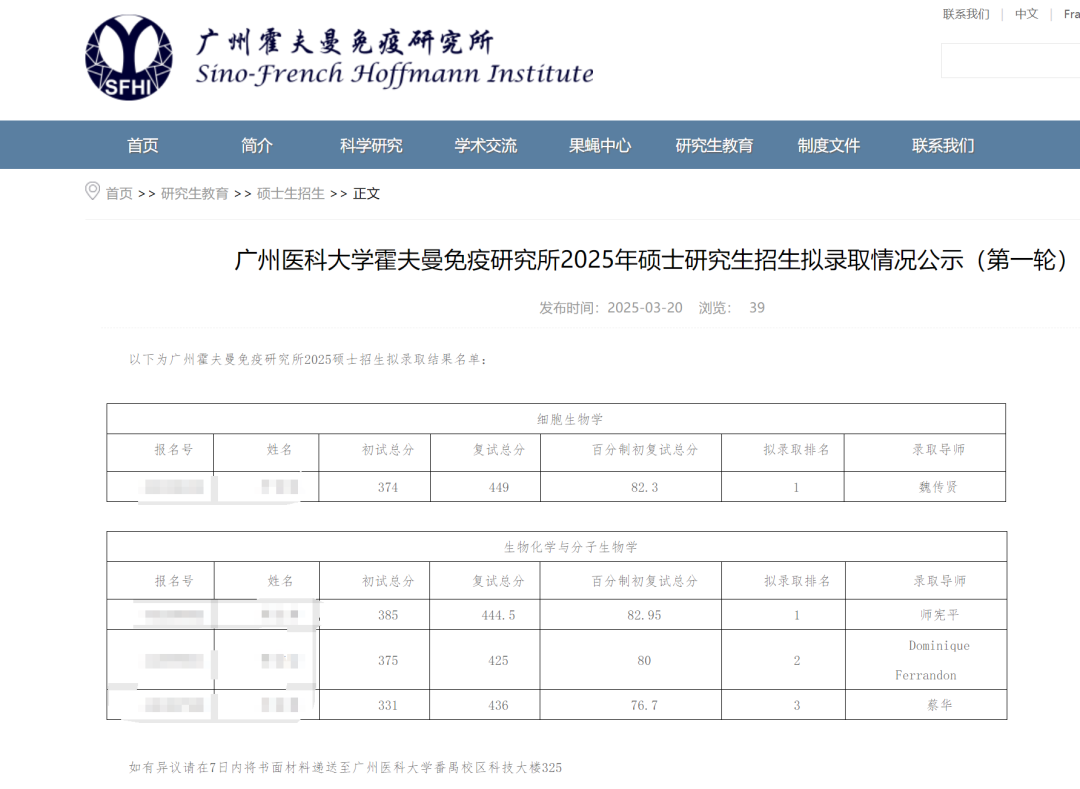The width and height of the screenshot is (1080, 789).
Task: Select the initial score 331
Action: [x=388, y=705]
